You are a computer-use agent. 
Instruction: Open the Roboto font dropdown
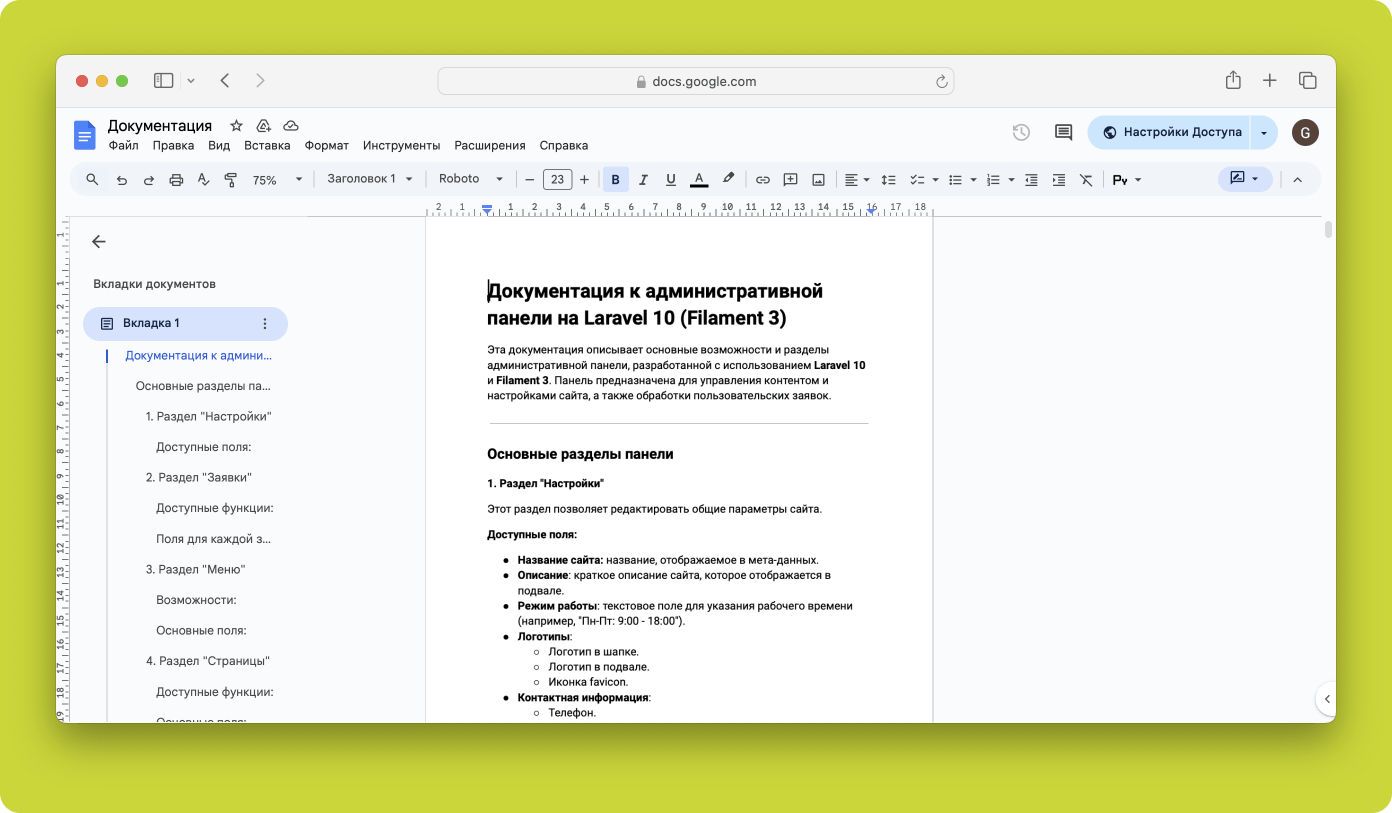[471, 179]
